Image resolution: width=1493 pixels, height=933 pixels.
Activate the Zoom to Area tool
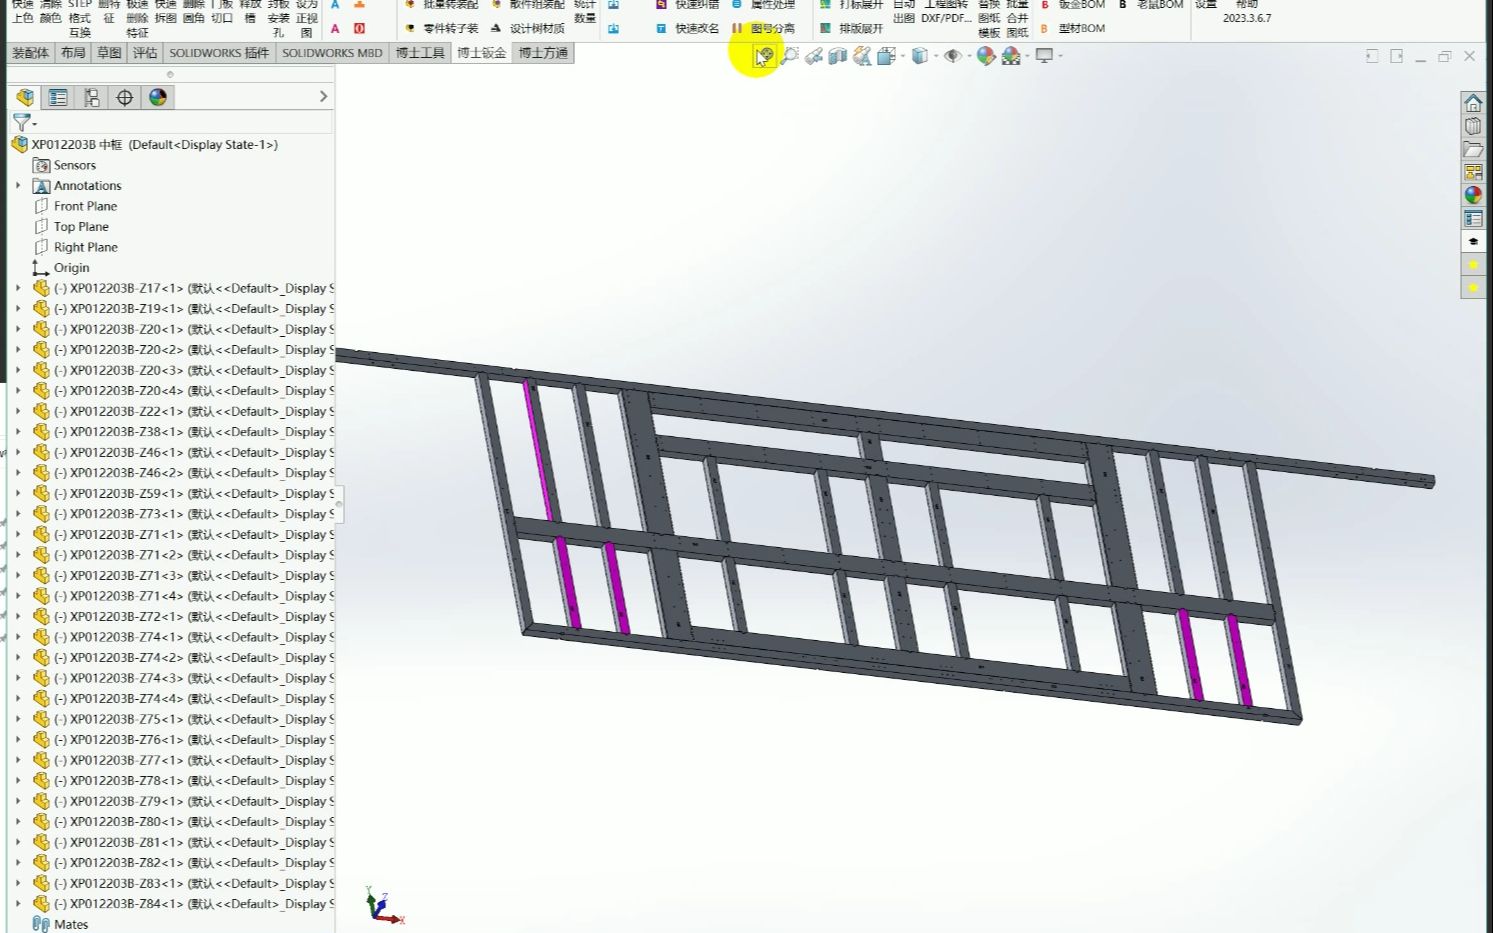[790, 57]
